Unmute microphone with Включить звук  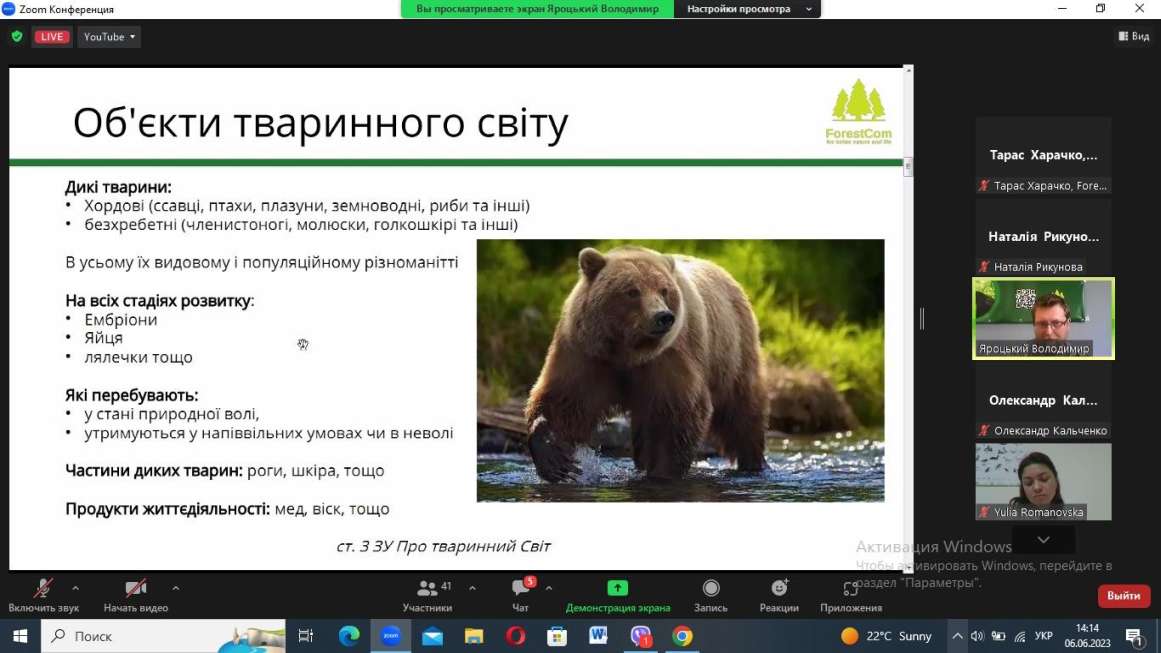(43, 595)
